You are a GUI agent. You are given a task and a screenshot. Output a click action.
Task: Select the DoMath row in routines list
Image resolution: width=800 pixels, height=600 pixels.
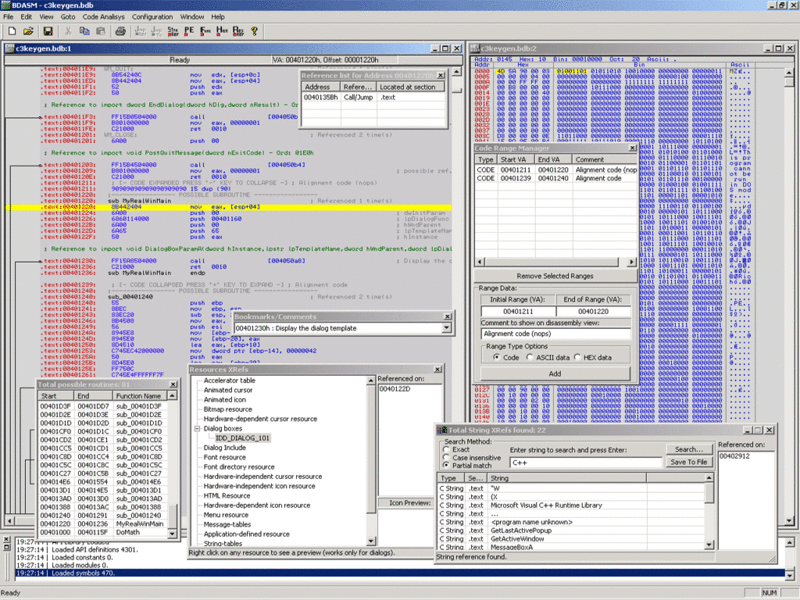[x=104, y=532]
